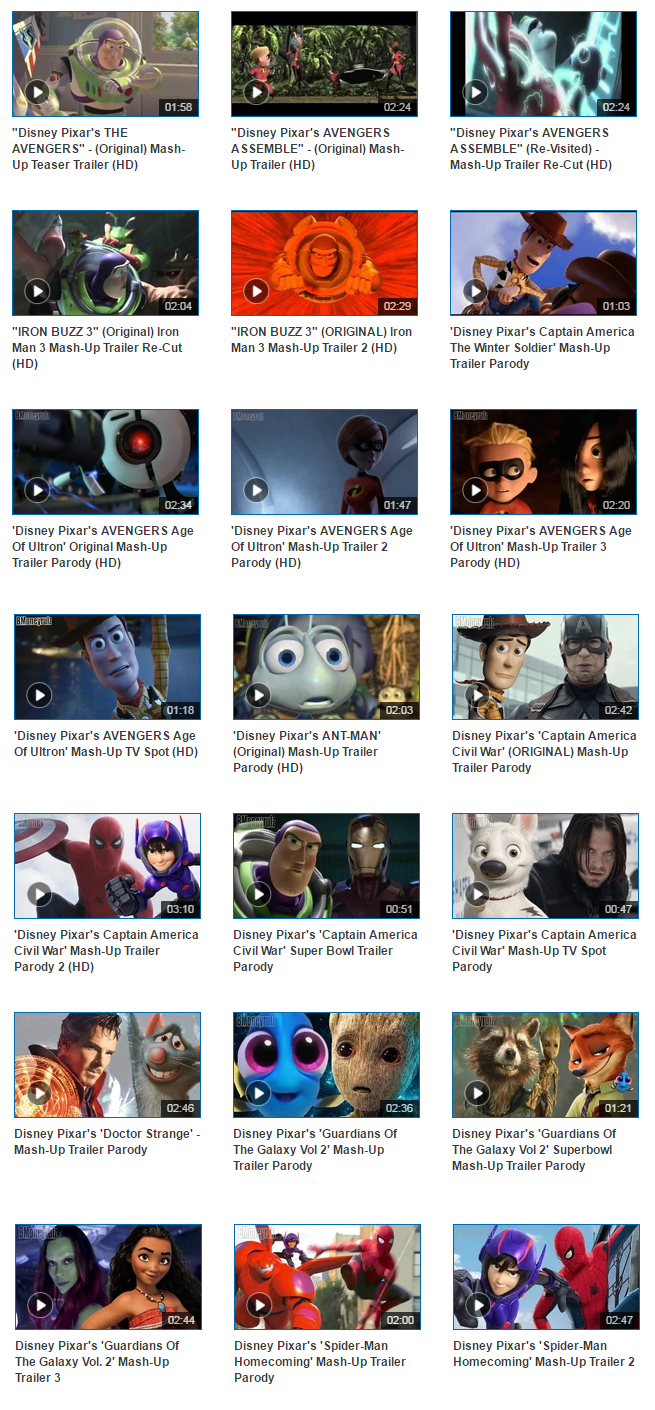Play the 'Age Of Ultron' Trailer 2 video

tap(324, 462)
